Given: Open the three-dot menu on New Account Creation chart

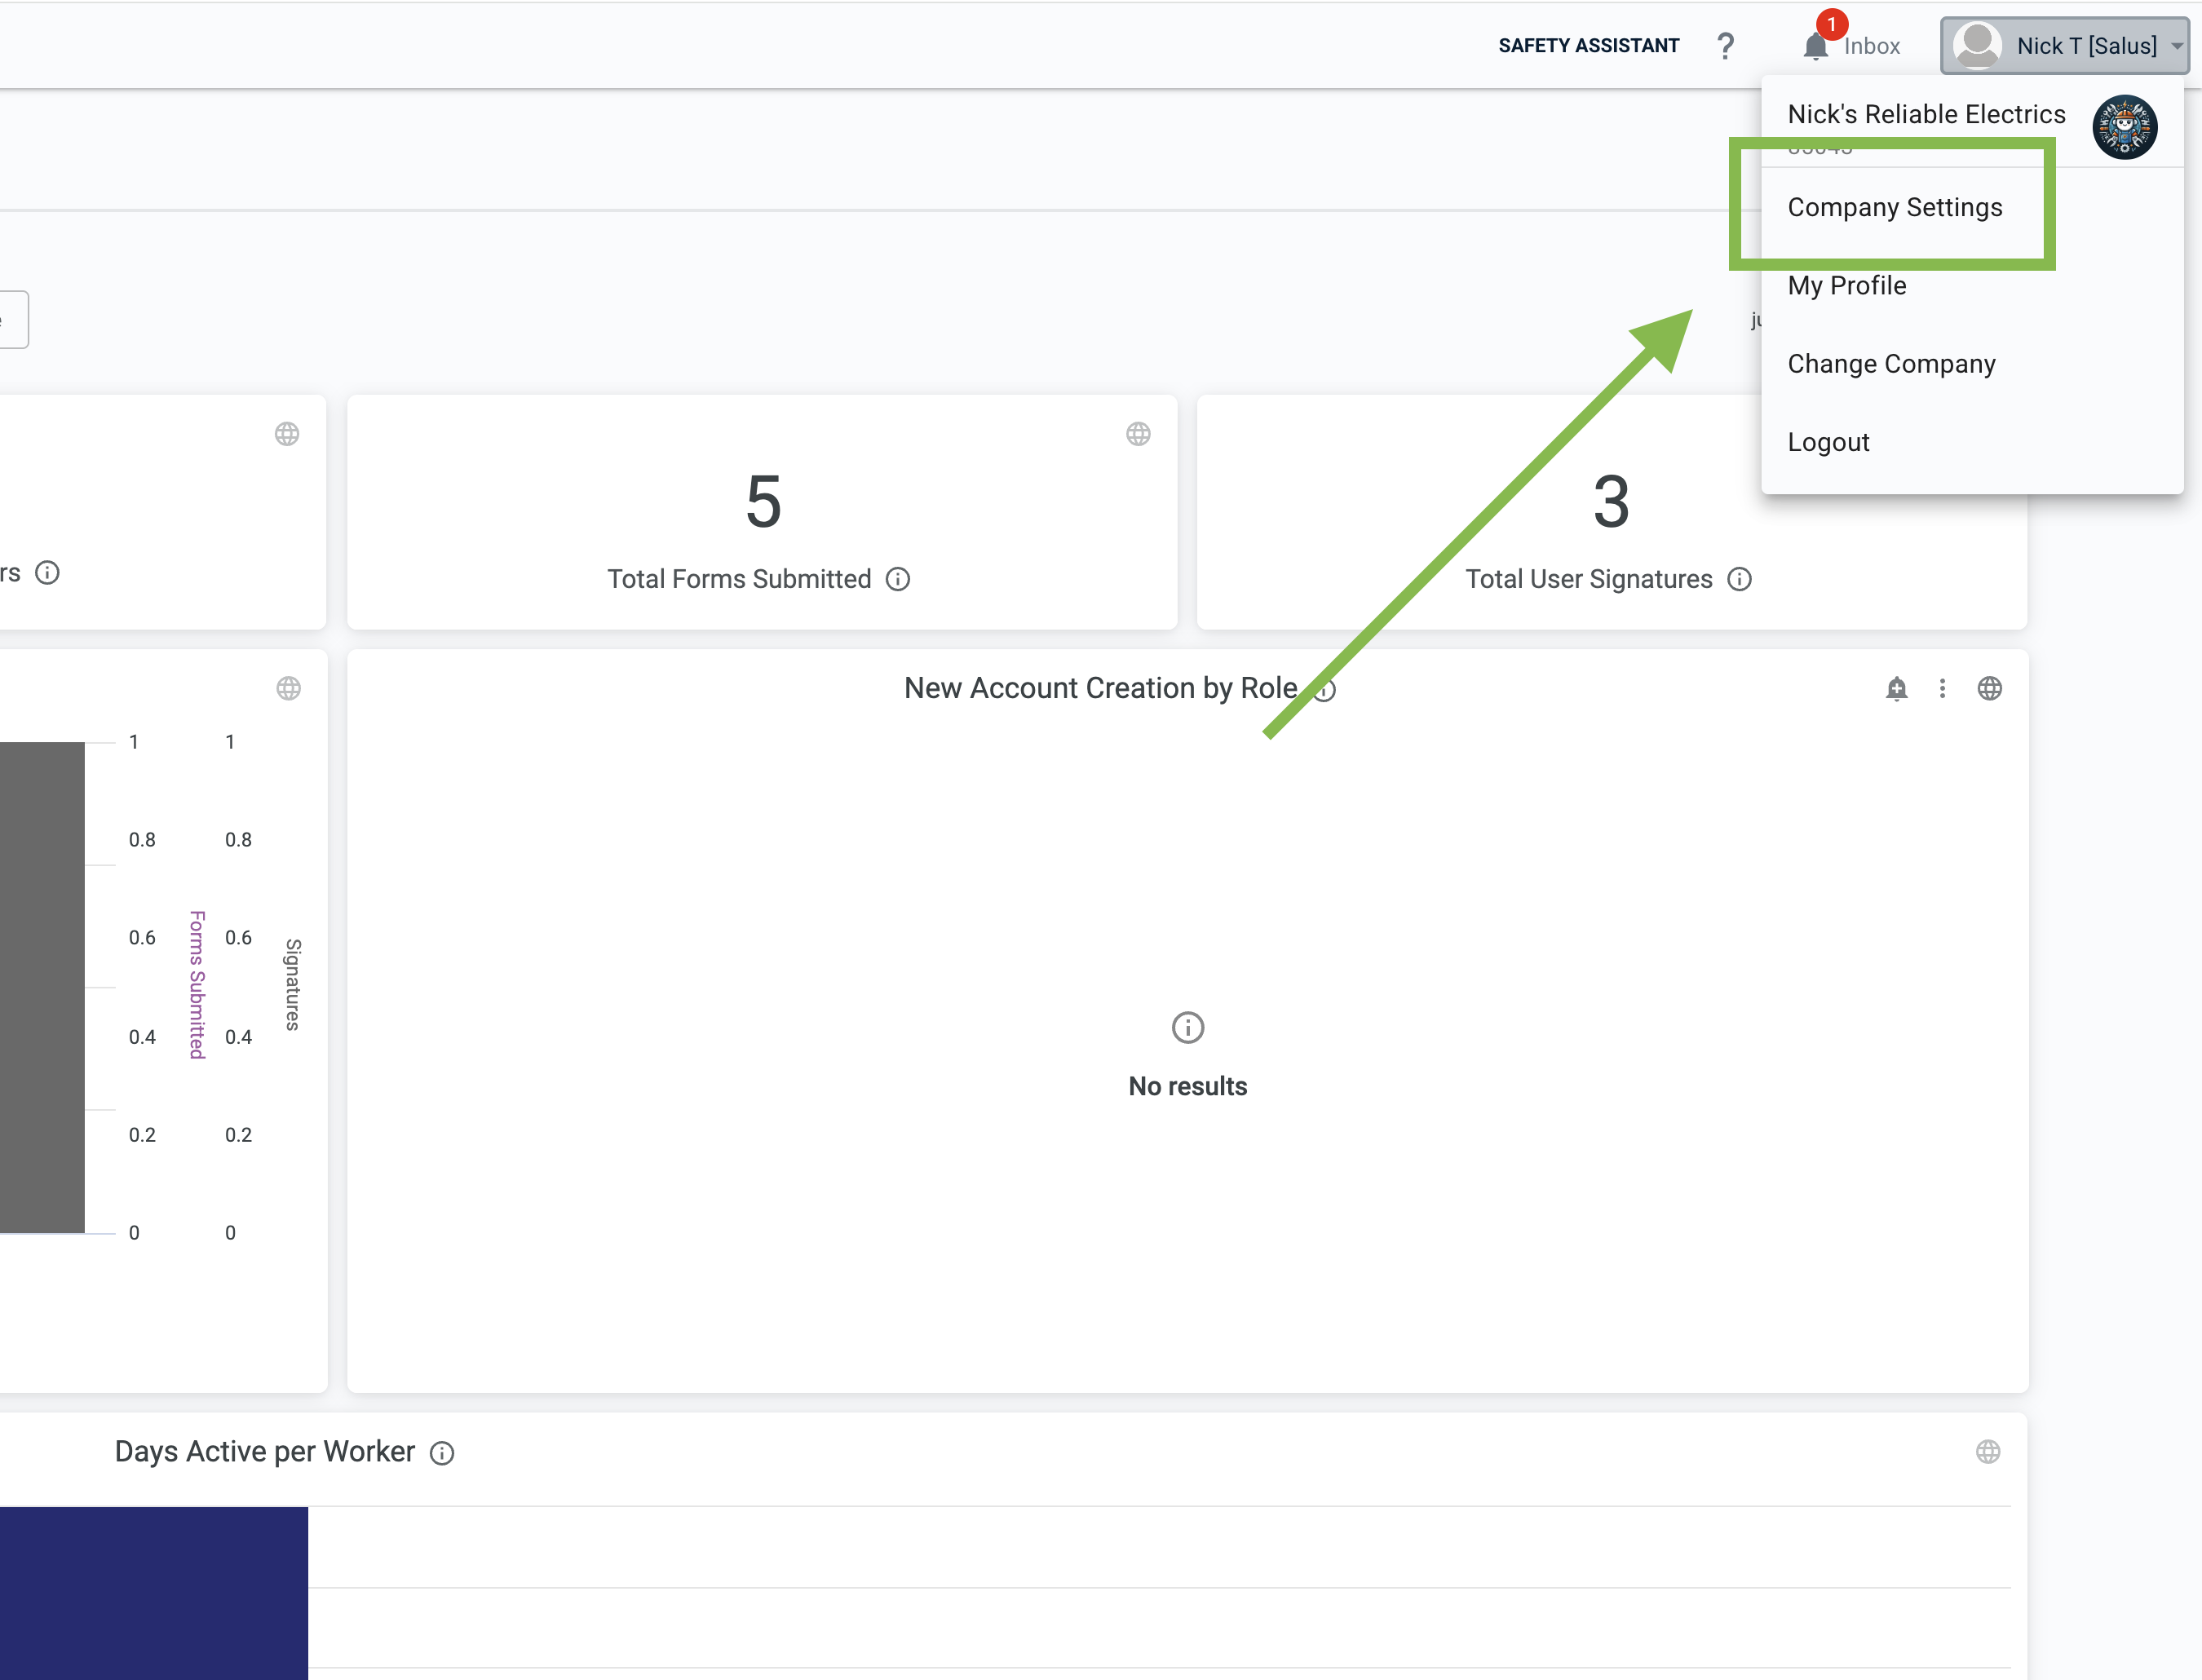Looking at the screenshot, I should [x=1942, y=689].
